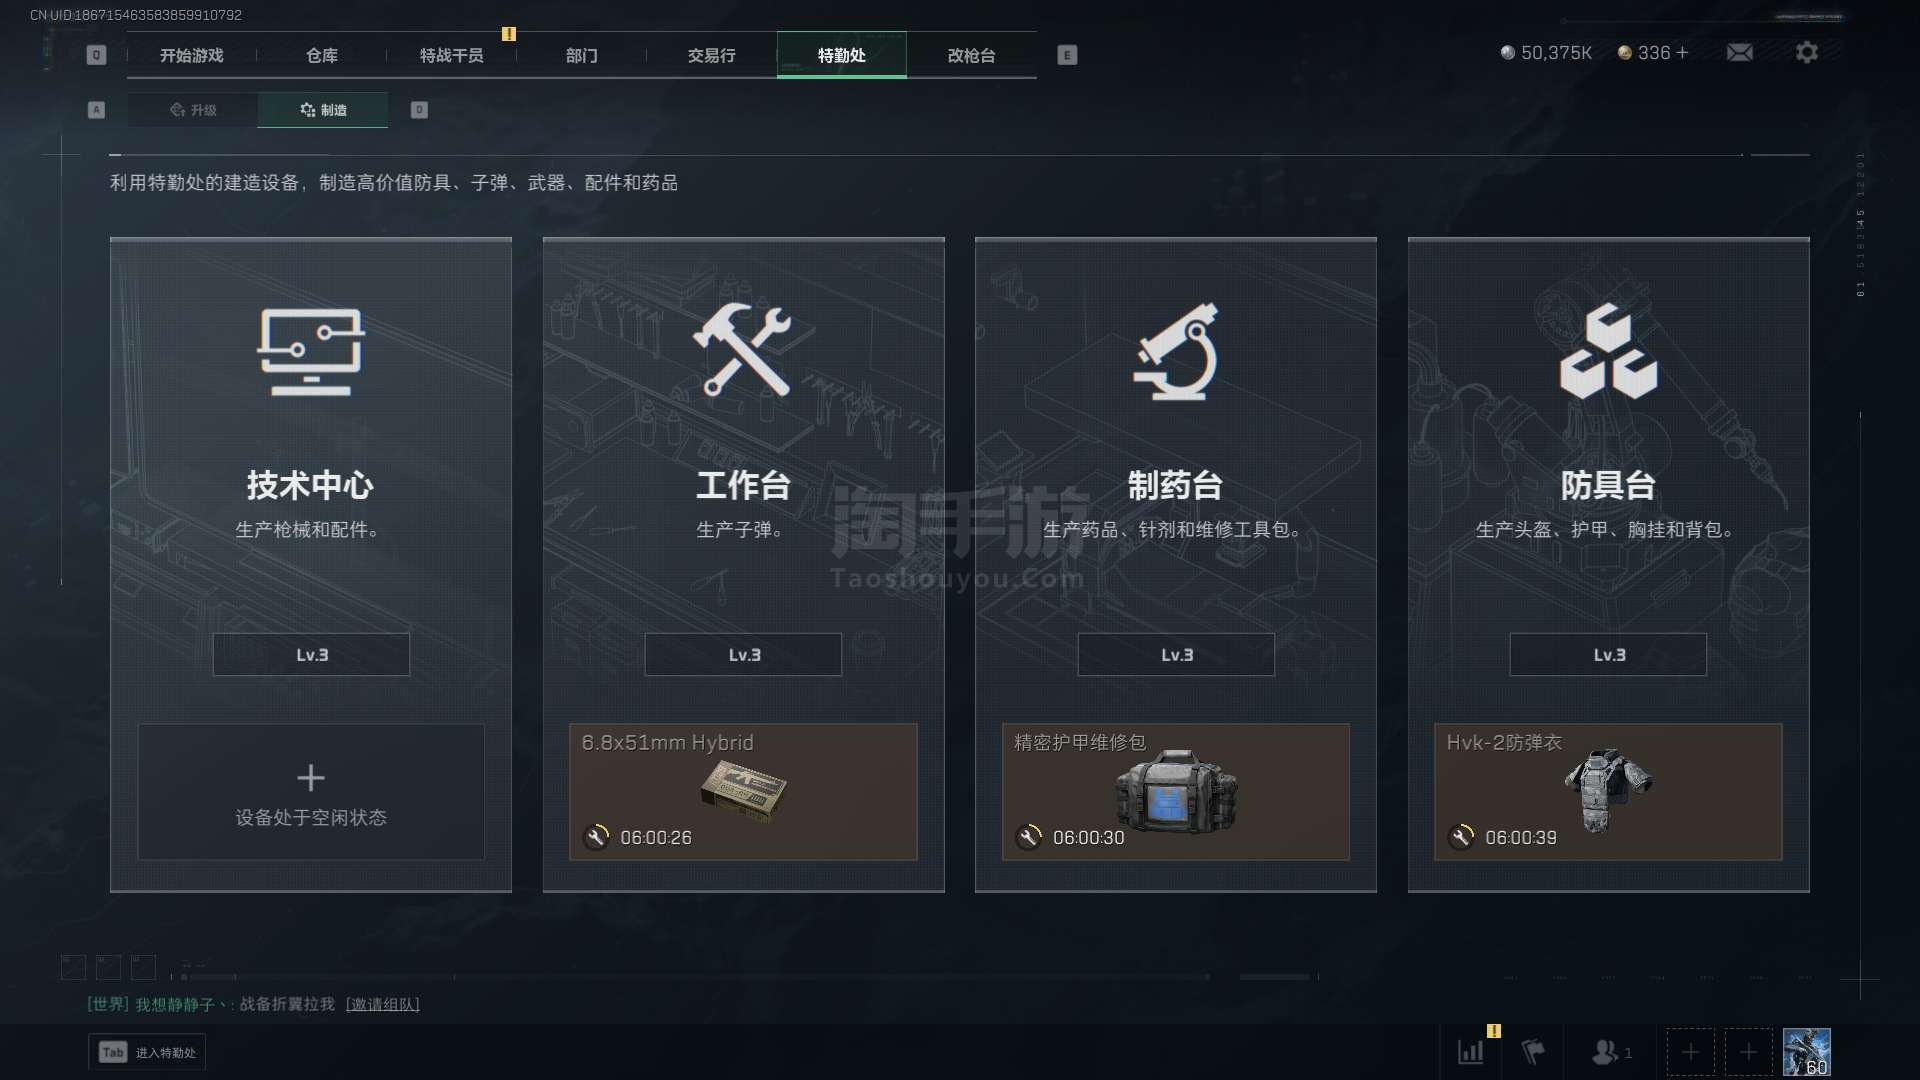Click the 技术中心 computer monitor icon
1920x1080 pixels.
[x=311, y=351]
